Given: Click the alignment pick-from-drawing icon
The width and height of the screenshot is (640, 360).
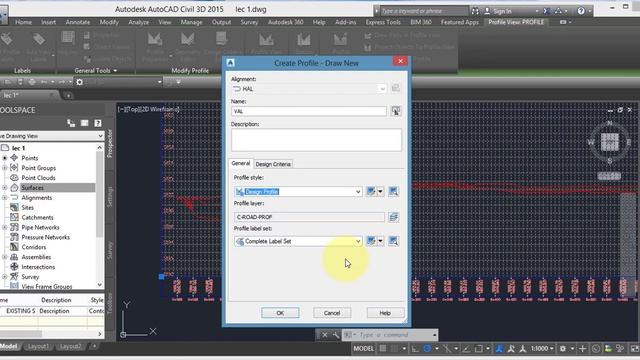Looking at the screenshot, I should 396,88.
